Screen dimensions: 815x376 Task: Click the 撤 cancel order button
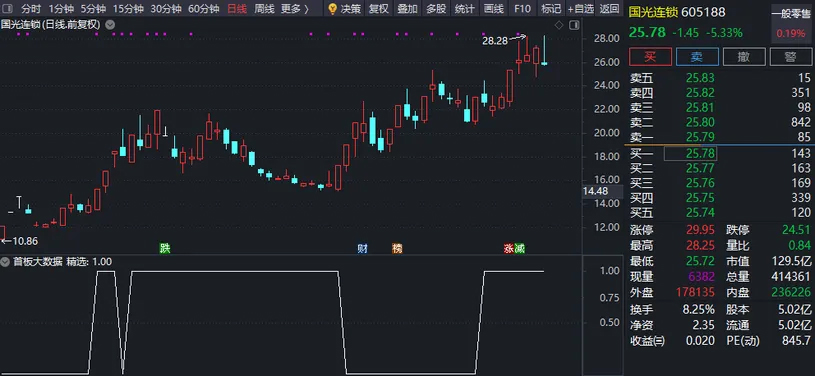(x=744, y=57)
